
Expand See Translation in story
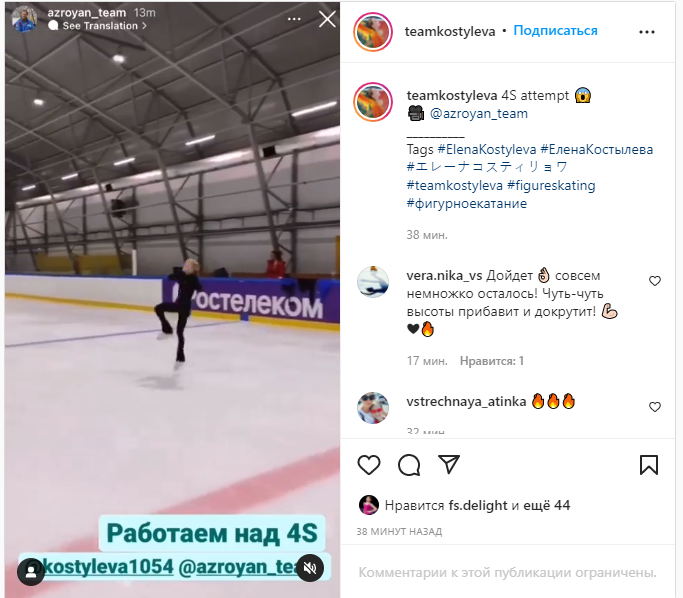(99, 26)
